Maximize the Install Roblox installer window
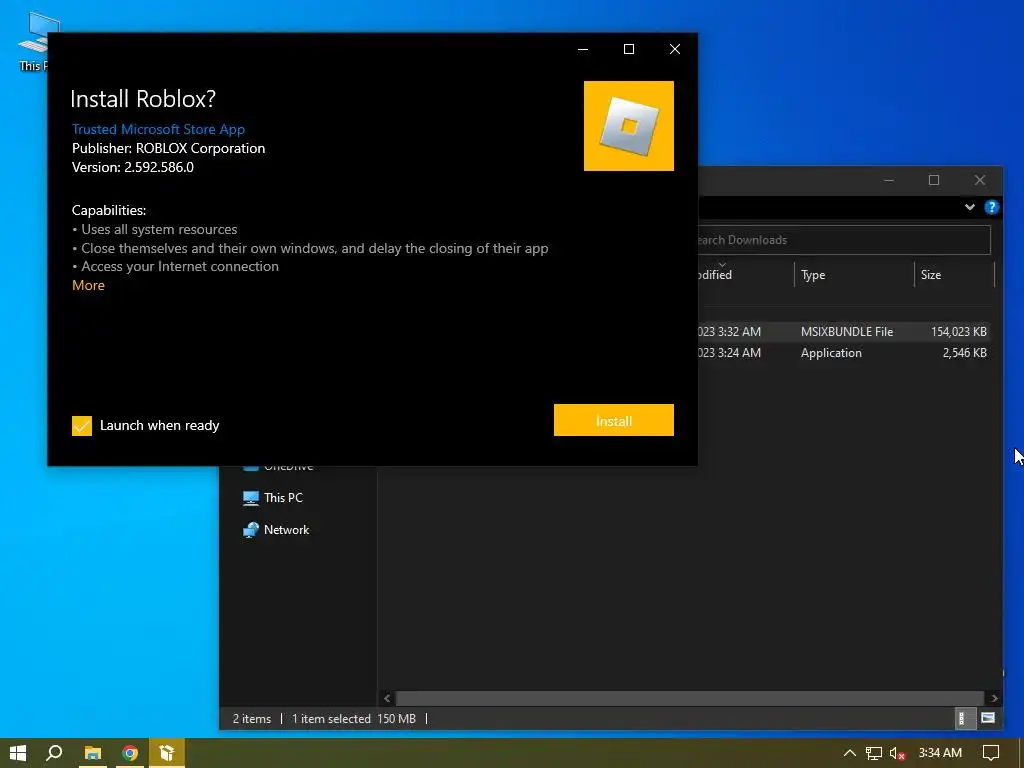 [x=628, y=49]
